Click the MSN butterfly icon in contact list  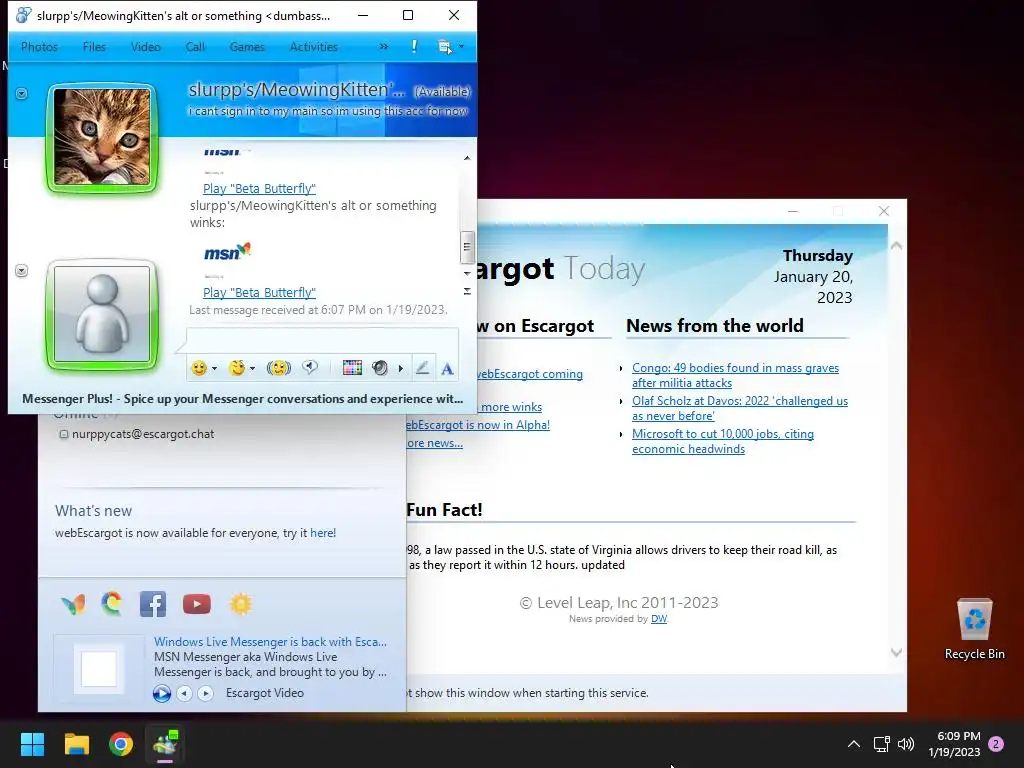[73, 604]
